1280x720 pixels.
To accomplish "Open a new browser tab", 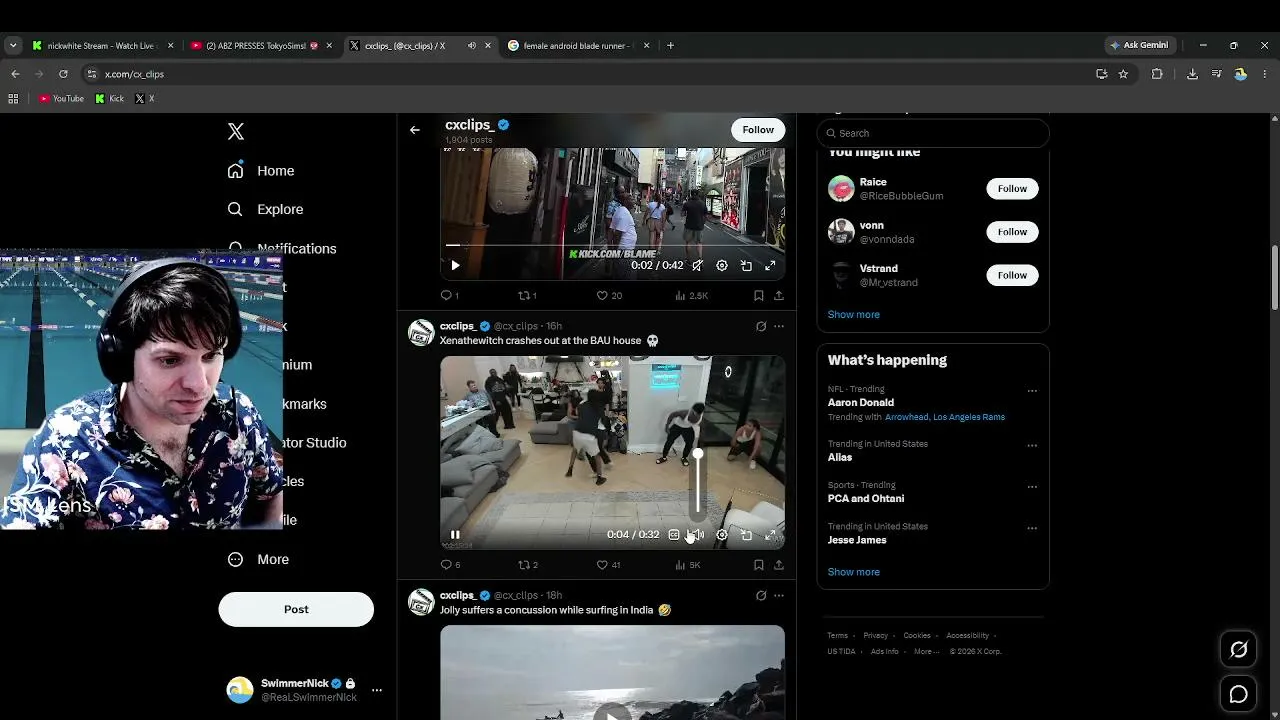I will tap(670, 45).
